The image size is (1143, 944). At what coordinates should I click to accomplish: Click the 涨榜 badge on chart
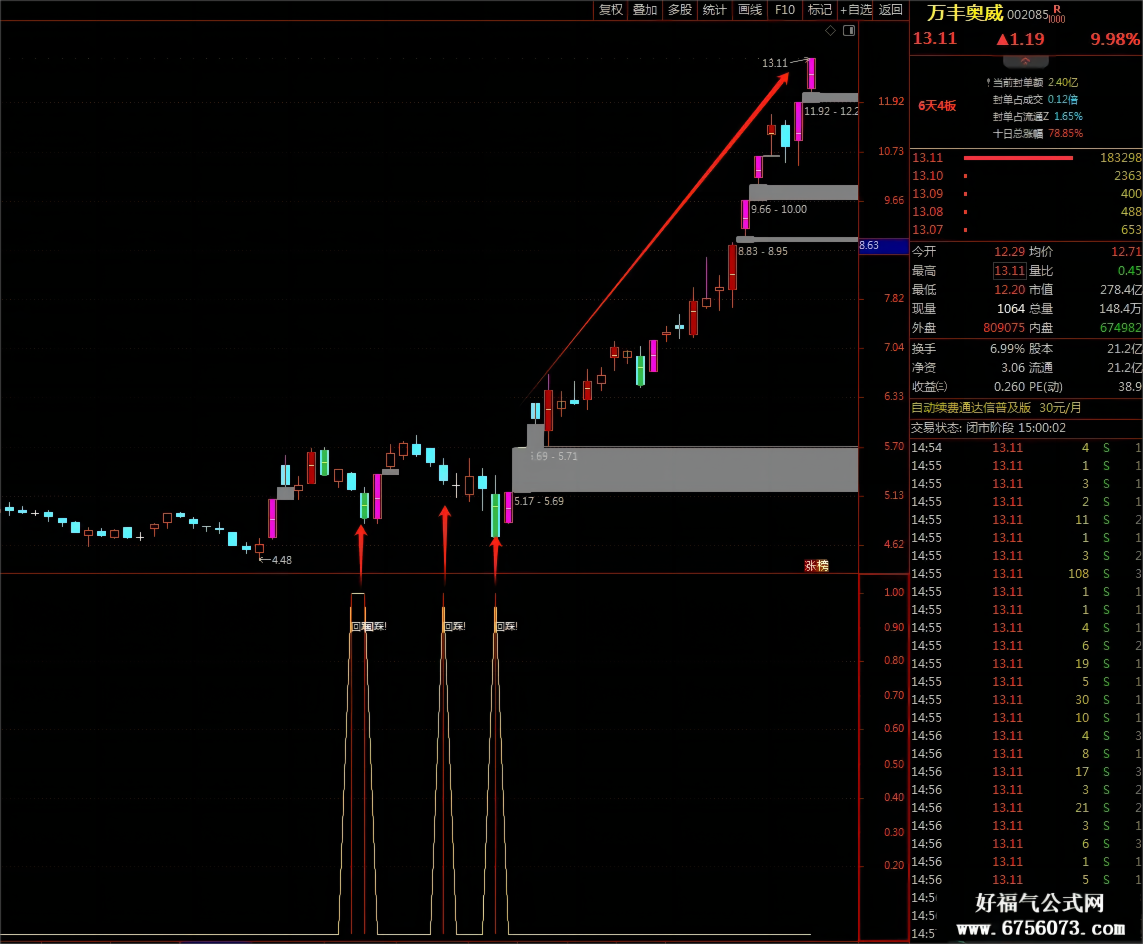(x=816, y=566)
